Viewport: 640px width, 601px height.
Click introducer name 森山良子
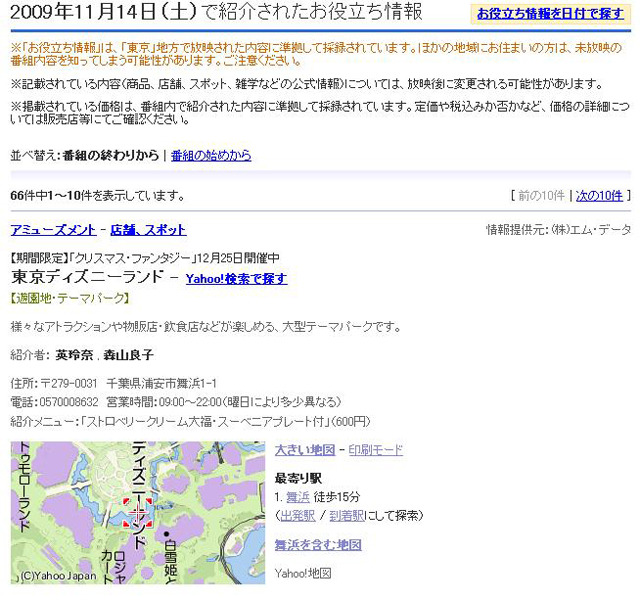[129, 355]
